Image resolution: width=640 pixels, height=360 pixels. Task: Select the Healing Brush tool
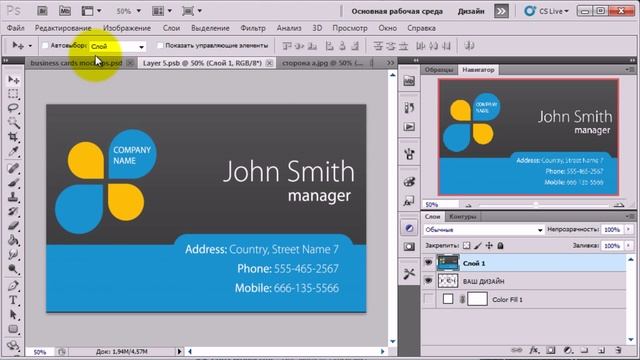tap(13, 168)
